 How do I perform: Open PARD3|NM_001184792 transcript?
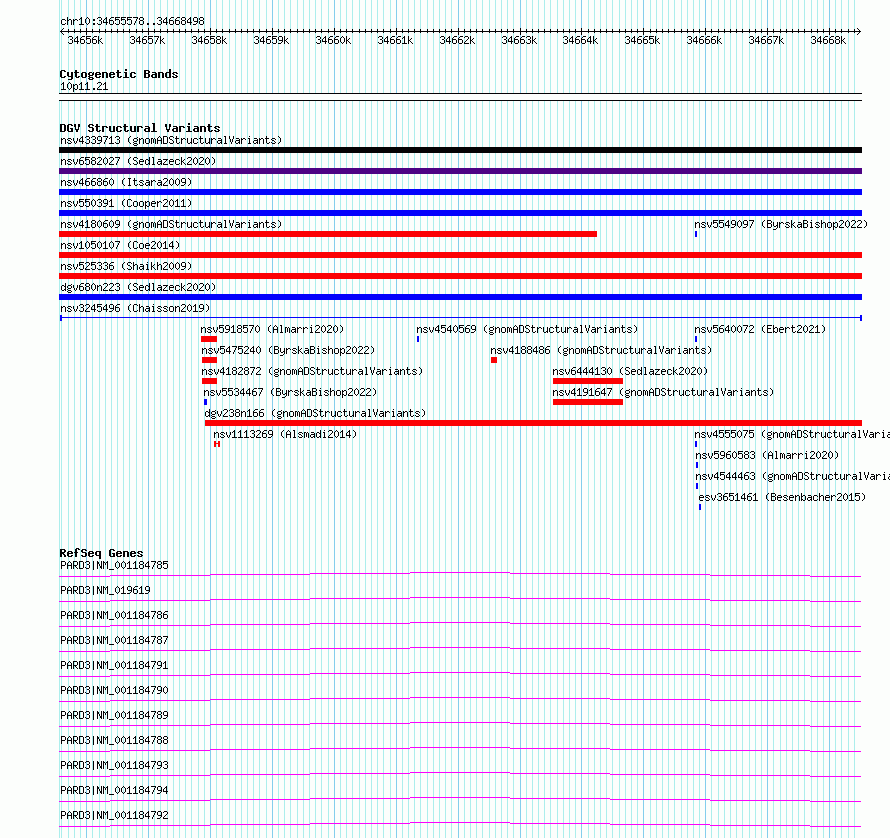114,815
